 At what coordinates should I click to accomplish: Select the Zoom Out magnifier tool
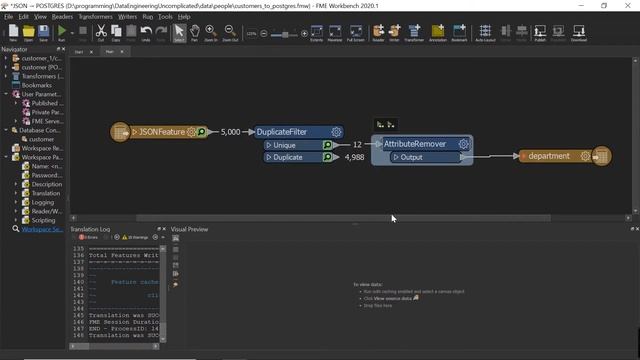click(x=230, y=32)
